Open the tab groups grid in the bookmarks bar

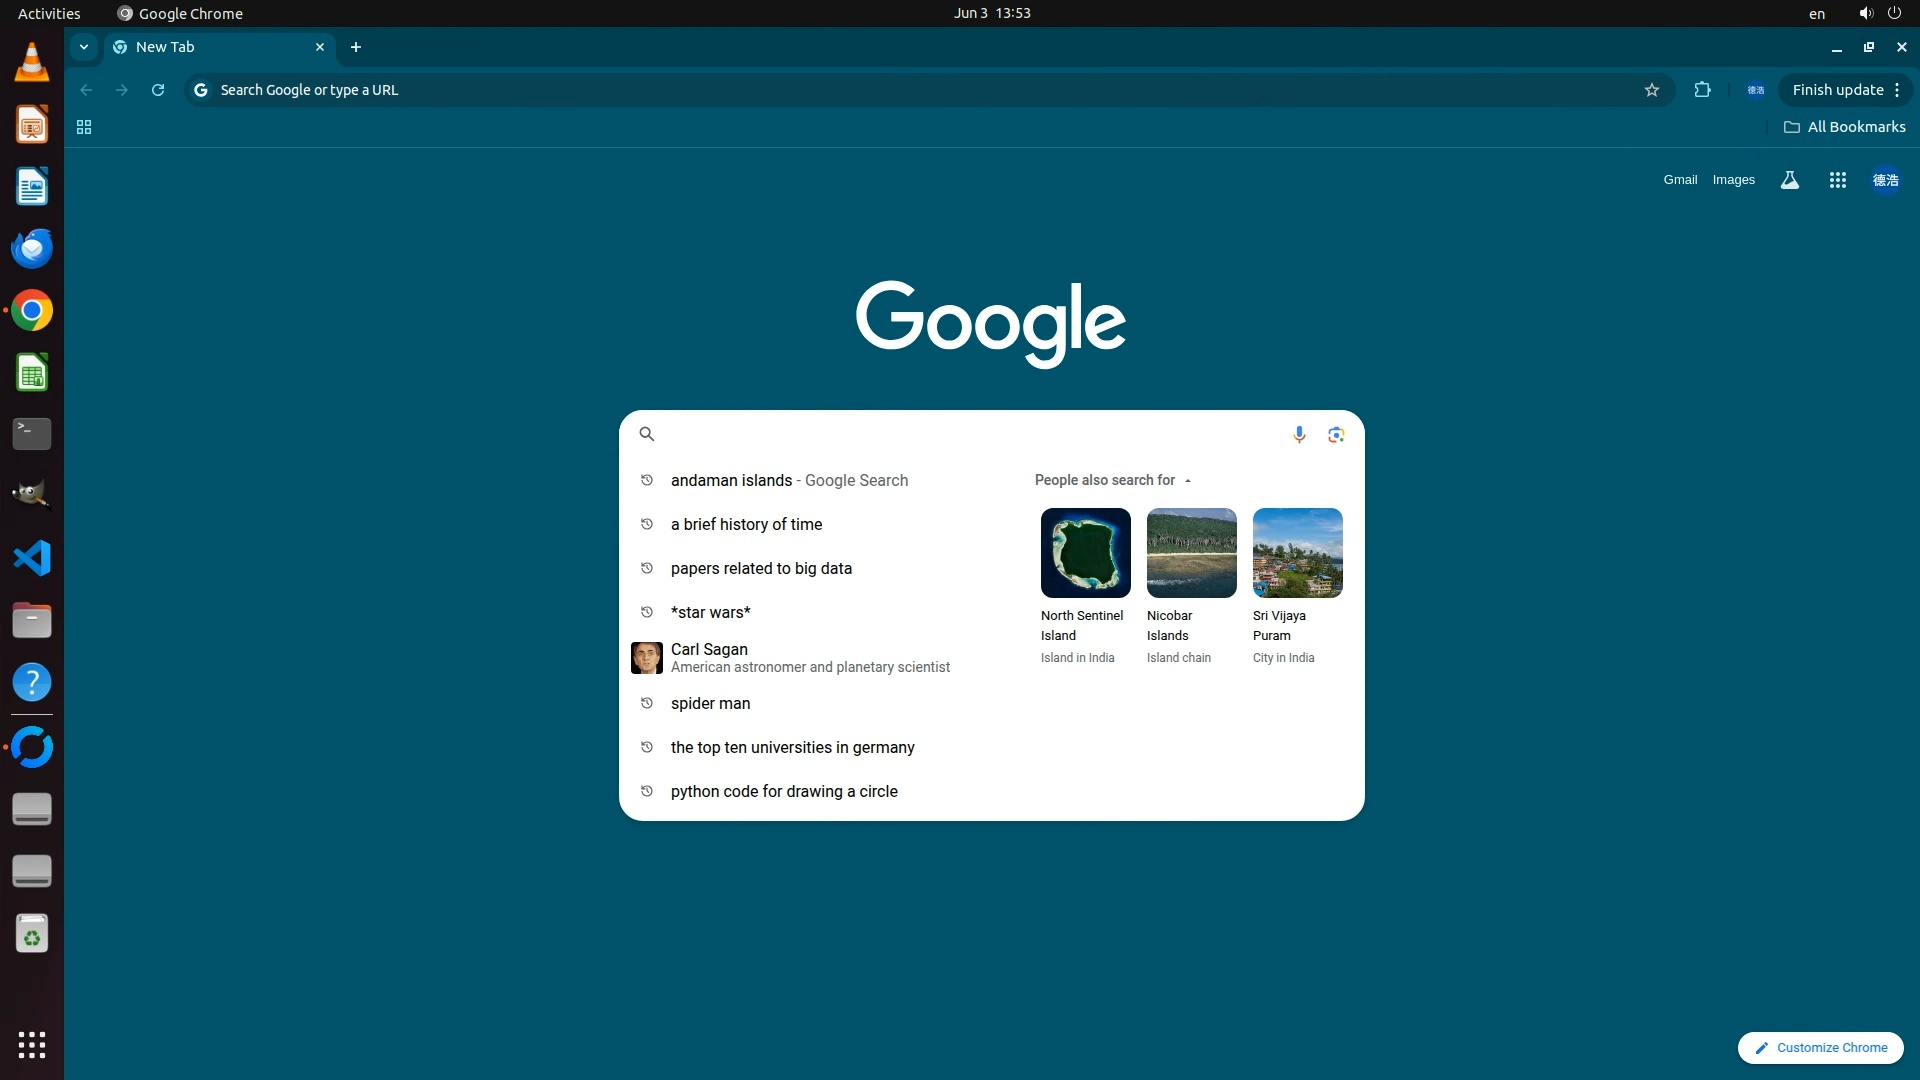click(84, 127)
